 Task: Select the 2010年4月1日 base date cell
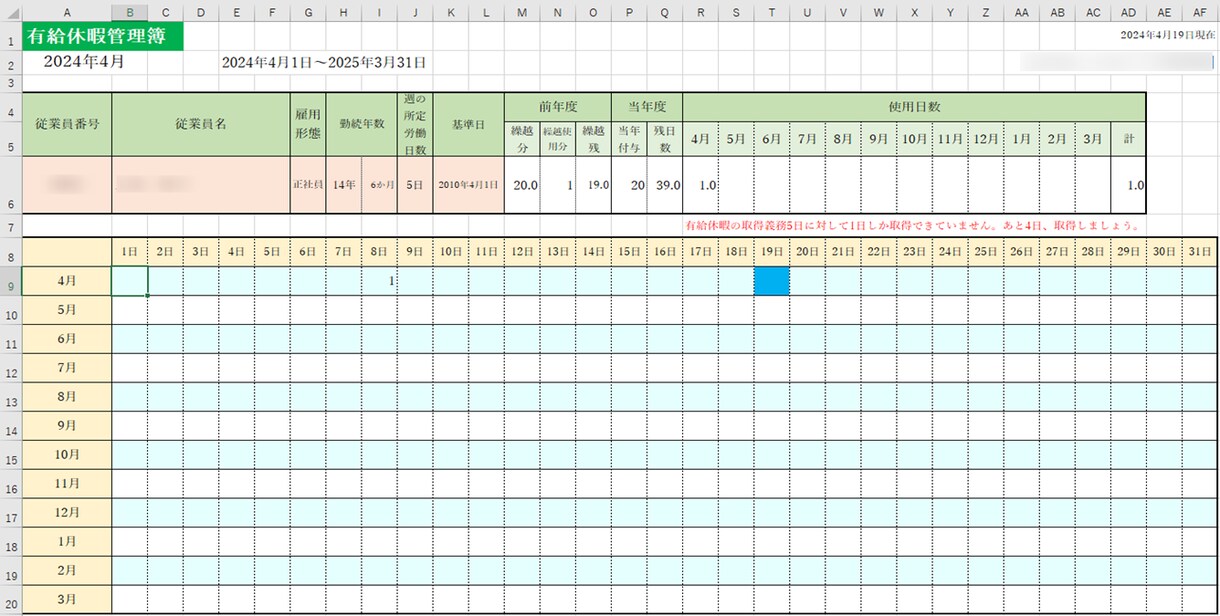pos(468,185)
